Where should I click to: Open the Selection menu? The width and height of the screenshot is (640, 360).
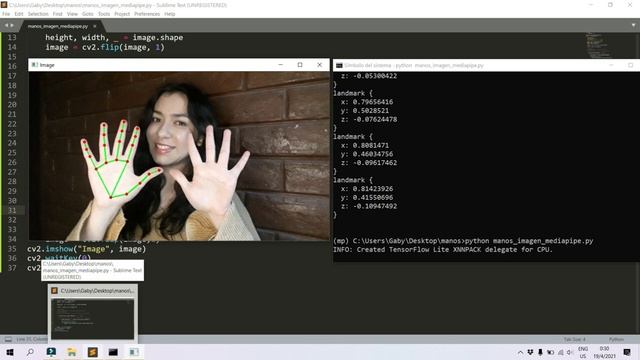click(x=38, y=14)
